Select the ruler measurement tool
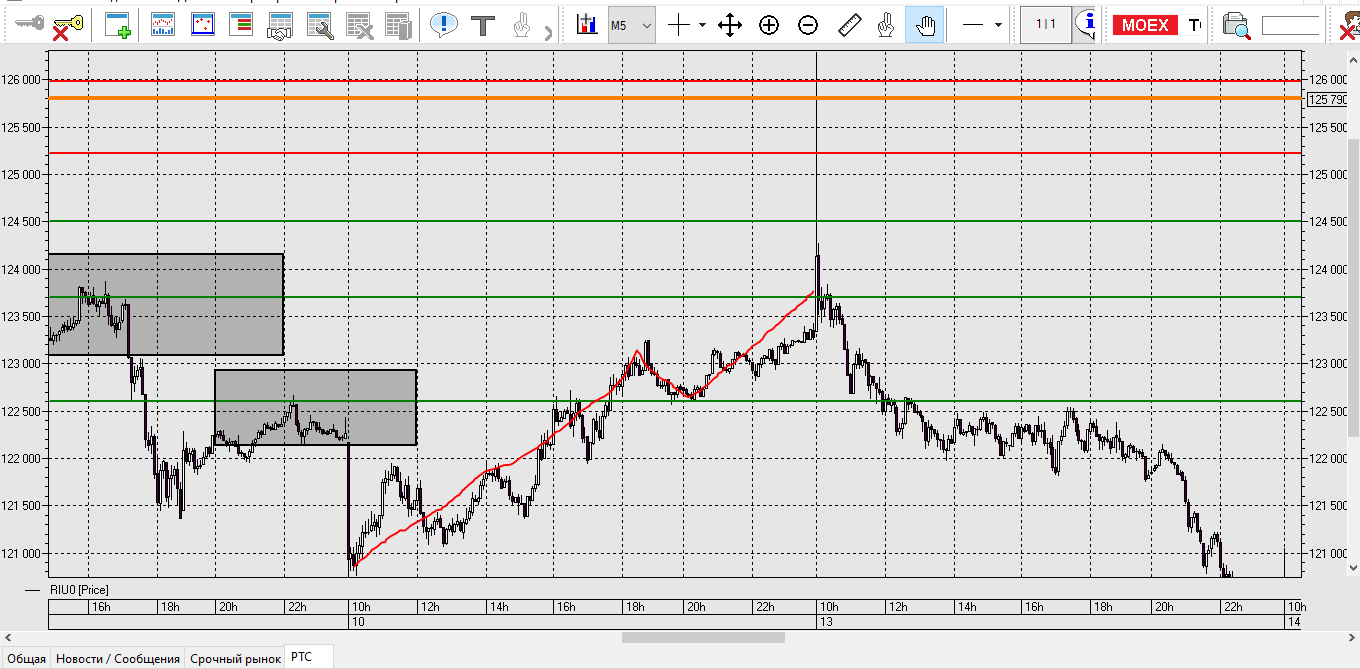The height and width of the screenshot is (669, 1360). click(x=849, y=25)
